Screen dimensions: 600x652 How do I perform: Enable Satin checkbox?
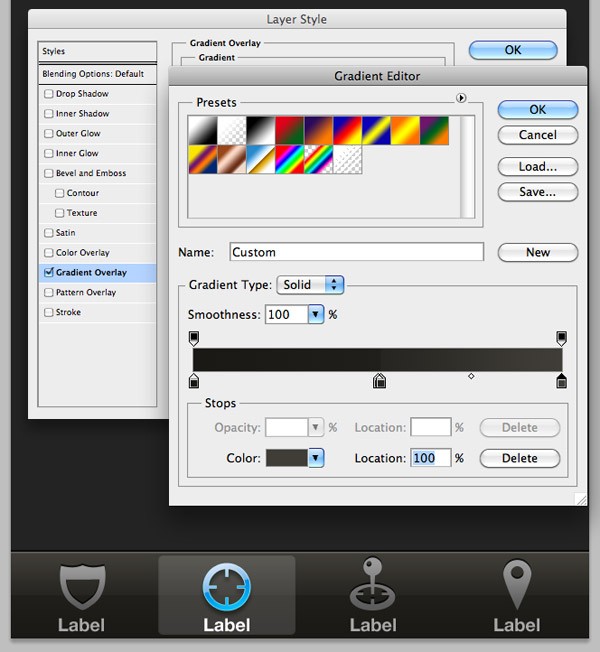point(49,233)
